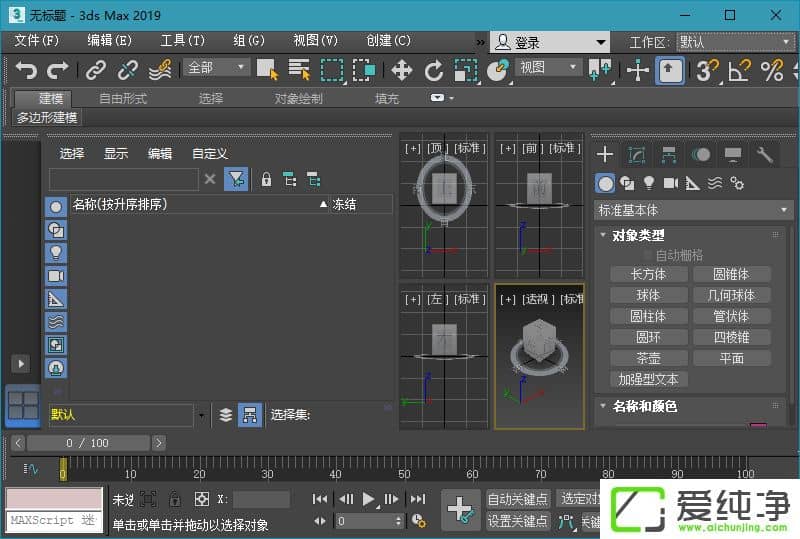Toggle the Angle Snap button
Viewport: 800px width, 539px height.
[x=740, y=70]
